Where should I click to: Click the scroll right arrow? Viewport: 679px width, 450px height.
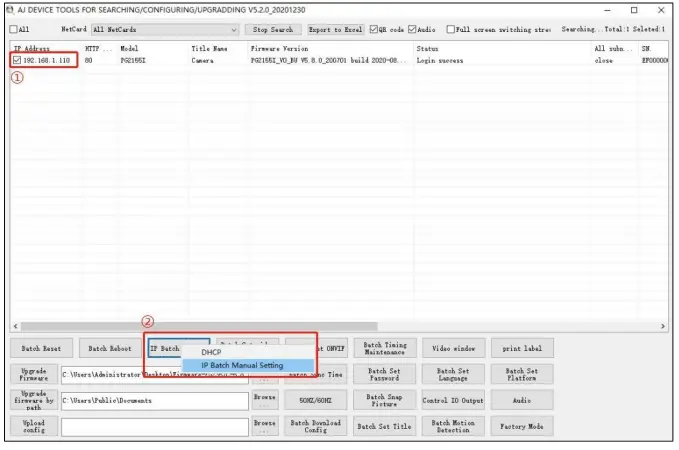(x=663, y=326)
